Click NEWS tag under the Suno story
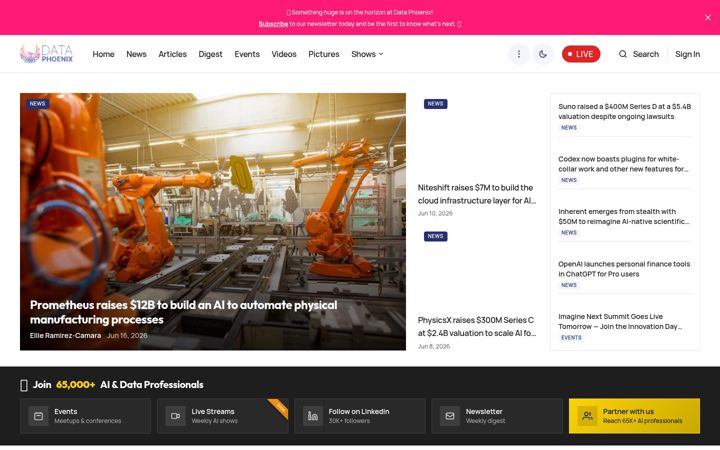Viewport: 720px width, 450px height. click(x=568, y=128)
